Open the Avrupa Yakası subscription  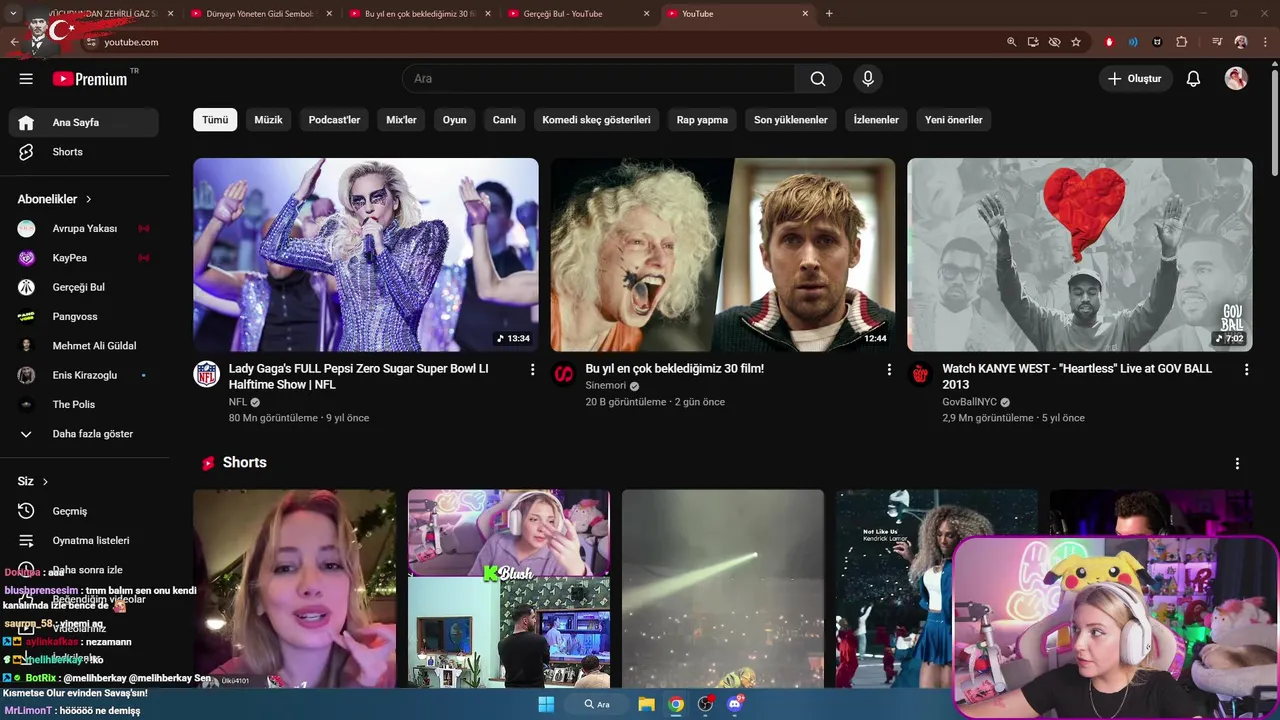[x=84, y=229]
